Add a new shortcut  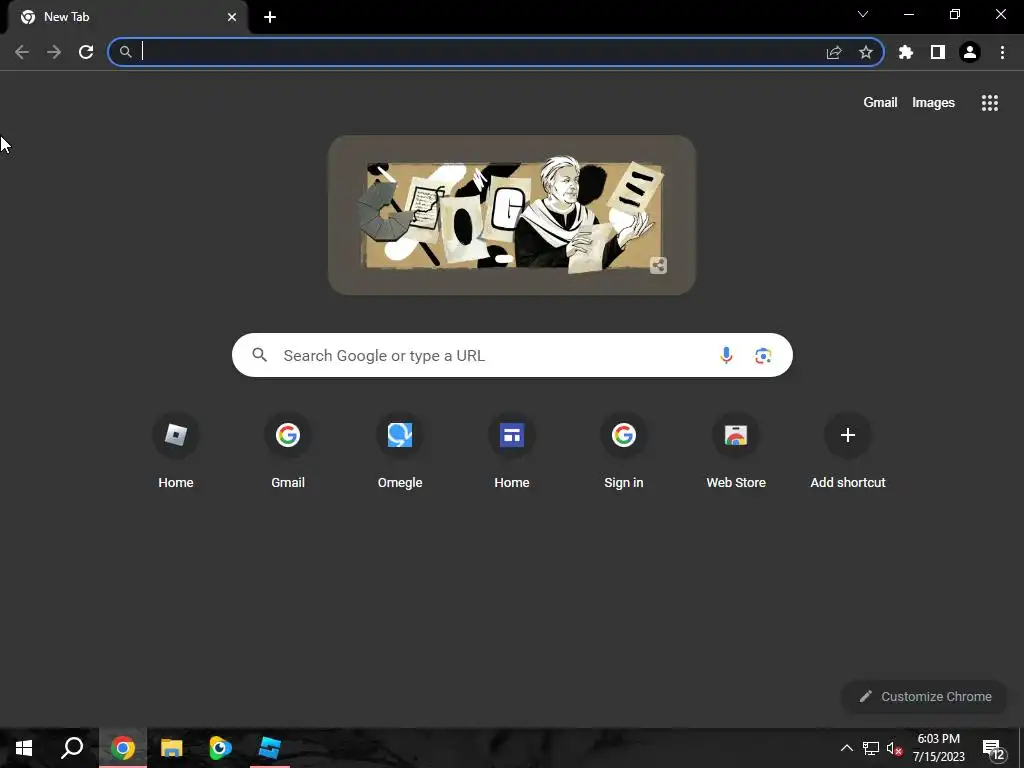pyautogui.click(x=848, y=451)
